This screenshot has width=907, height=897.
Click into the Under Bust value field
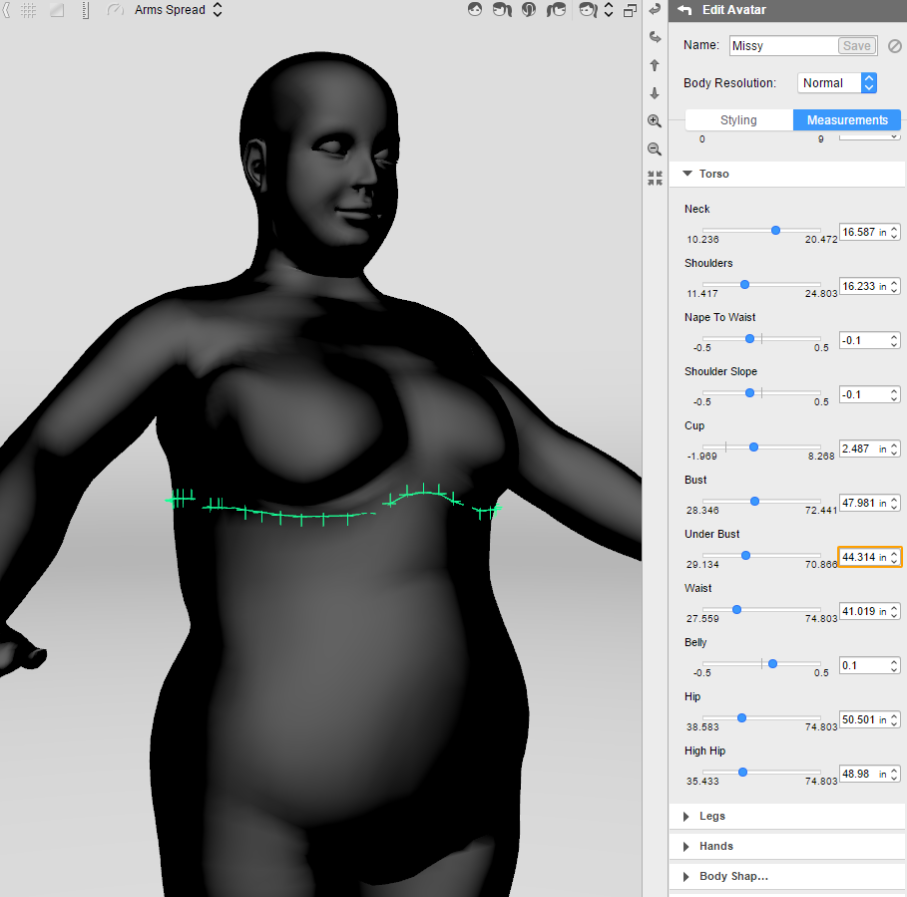coord(858,557)
